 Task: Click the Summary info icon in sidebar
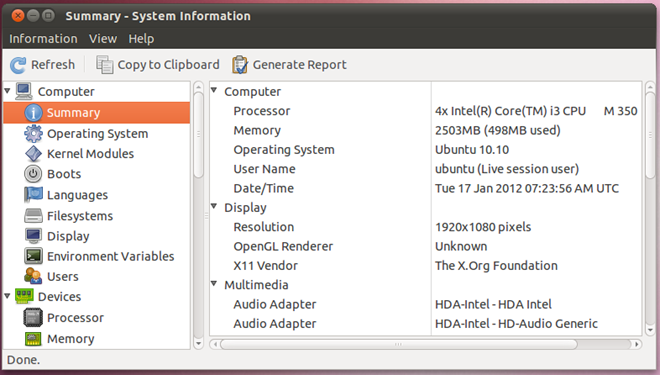point(33,113)
